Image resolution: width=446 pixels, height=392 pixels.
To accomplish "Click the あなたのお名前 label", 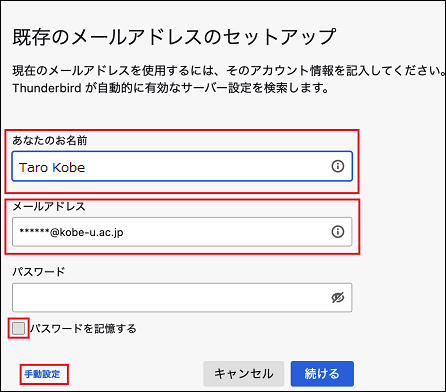I will point(50,141).
